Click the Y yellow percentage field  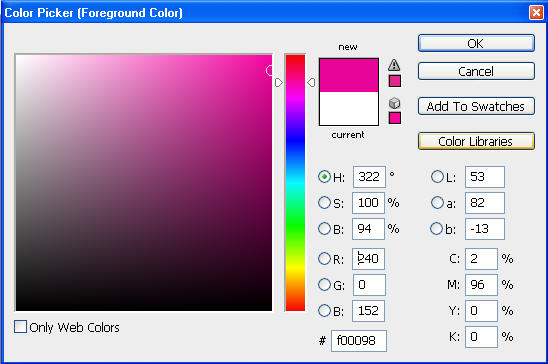coord(481,311)
